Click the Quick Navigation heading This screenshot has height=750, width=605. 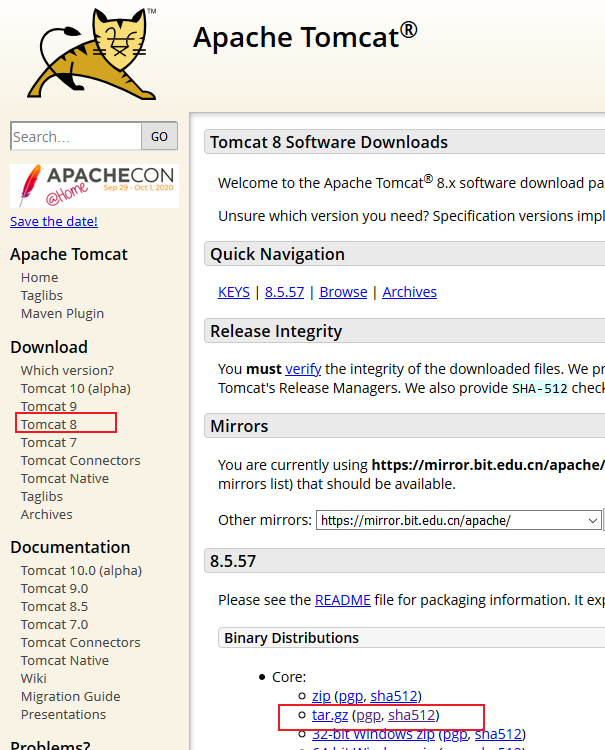pos(277,254)
